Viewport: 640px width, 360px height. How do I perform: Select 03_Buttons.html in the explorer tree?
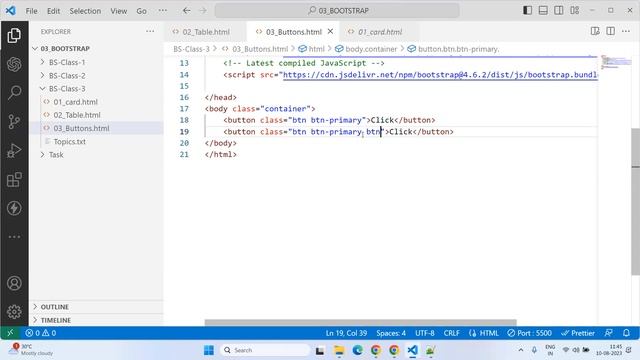pos(96,128)
